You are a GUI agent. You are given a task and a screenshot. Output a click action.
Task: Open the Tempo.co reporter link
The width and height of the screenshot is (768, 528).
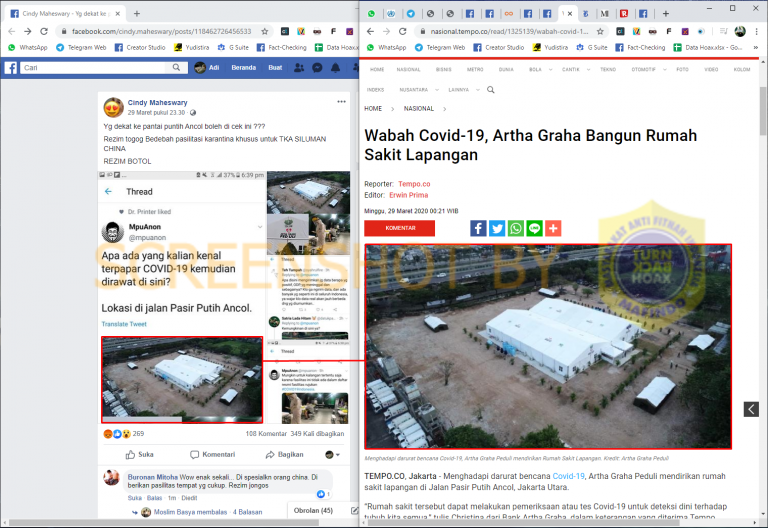pyautogui.click(x=414, y=184)
